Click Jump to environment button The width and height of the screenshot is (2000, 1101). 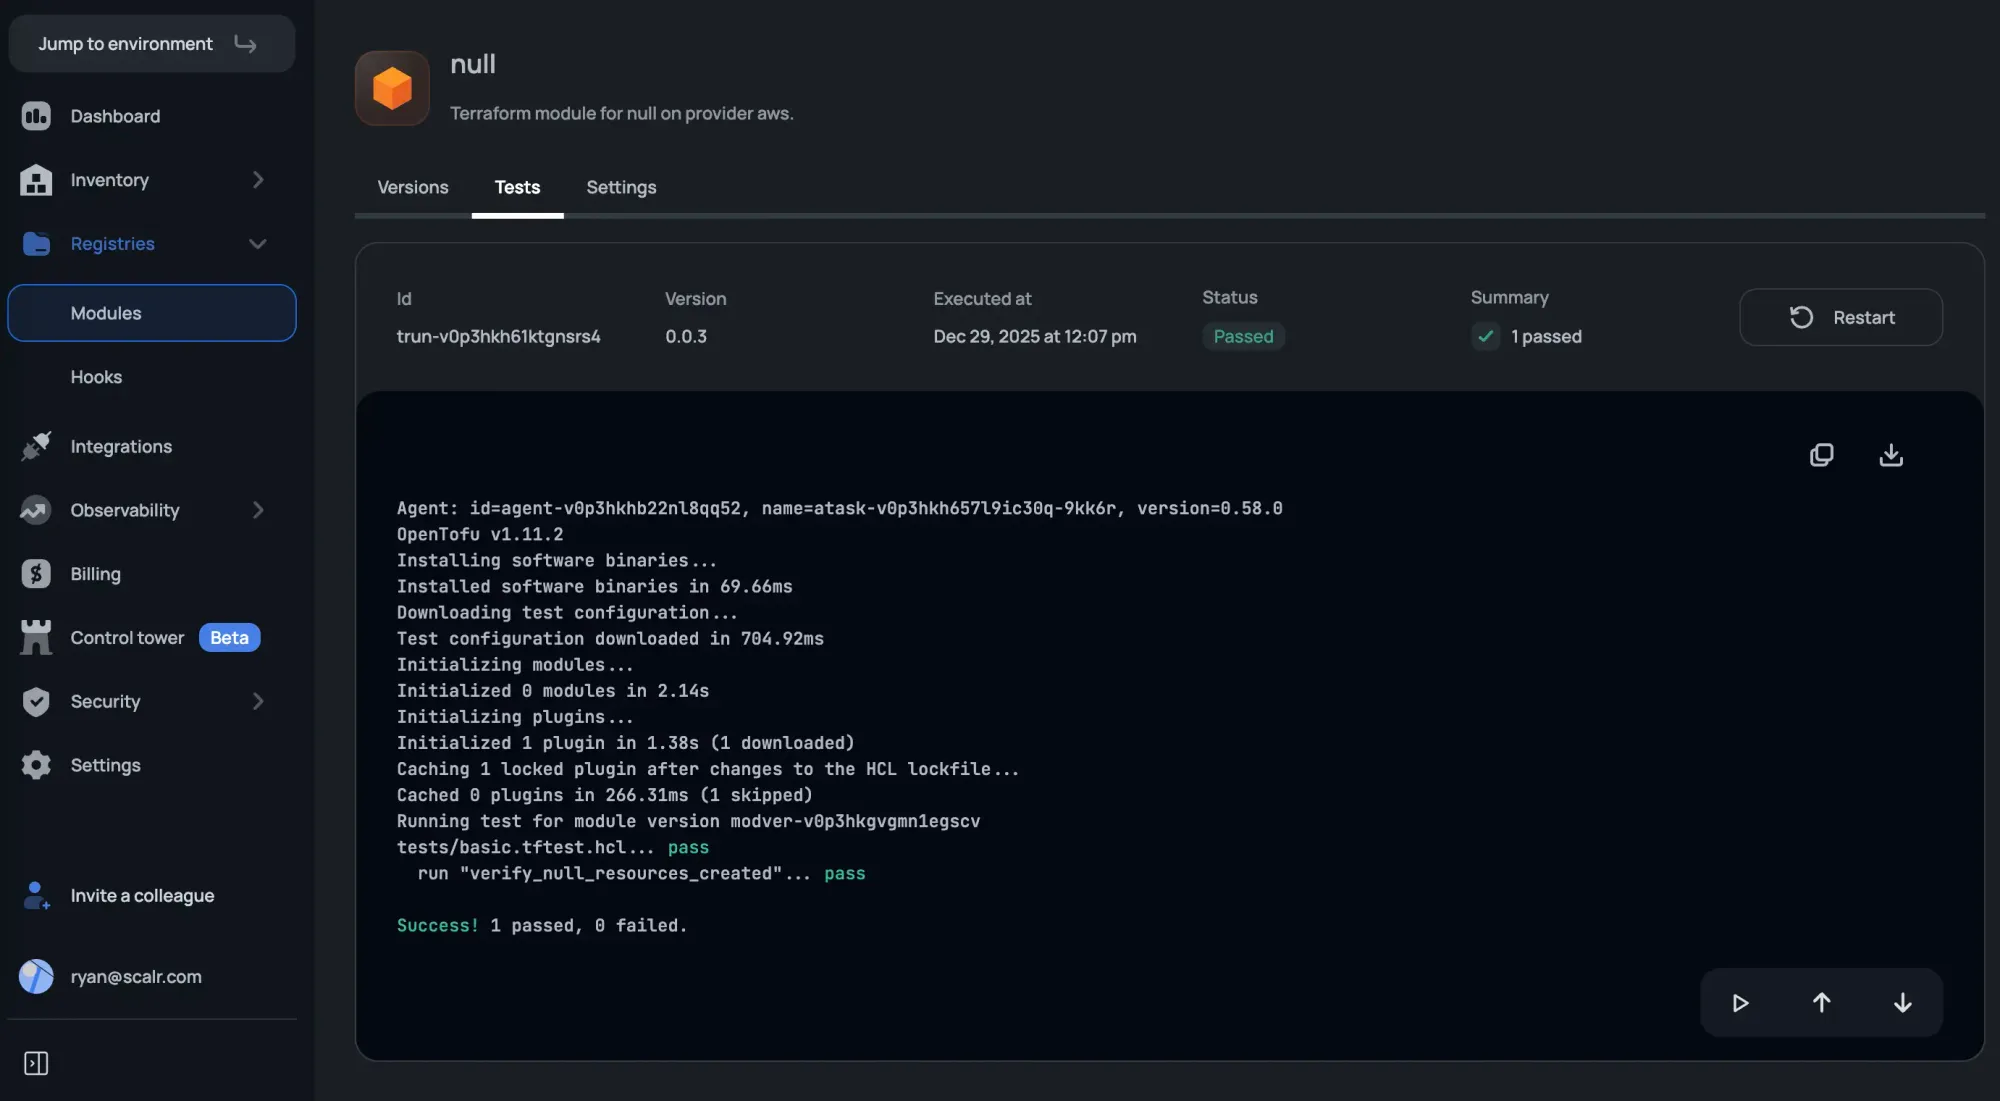pyautogui.click(x=151, y=44)
